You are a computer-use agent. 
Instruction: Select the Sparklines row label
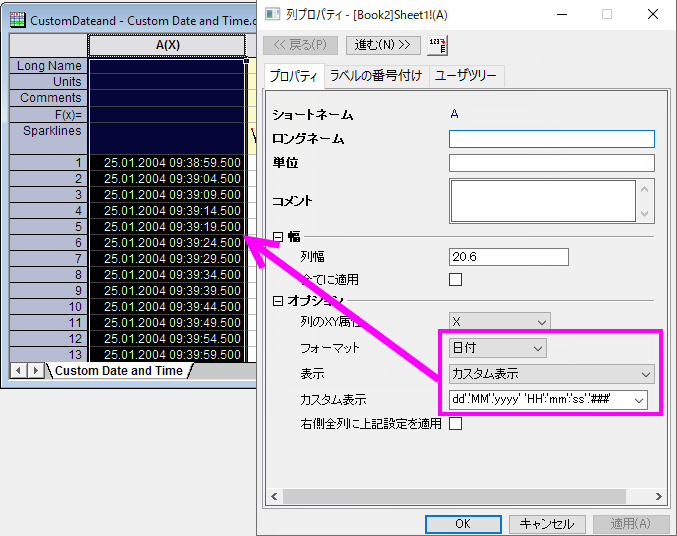[x=48, y=139]
